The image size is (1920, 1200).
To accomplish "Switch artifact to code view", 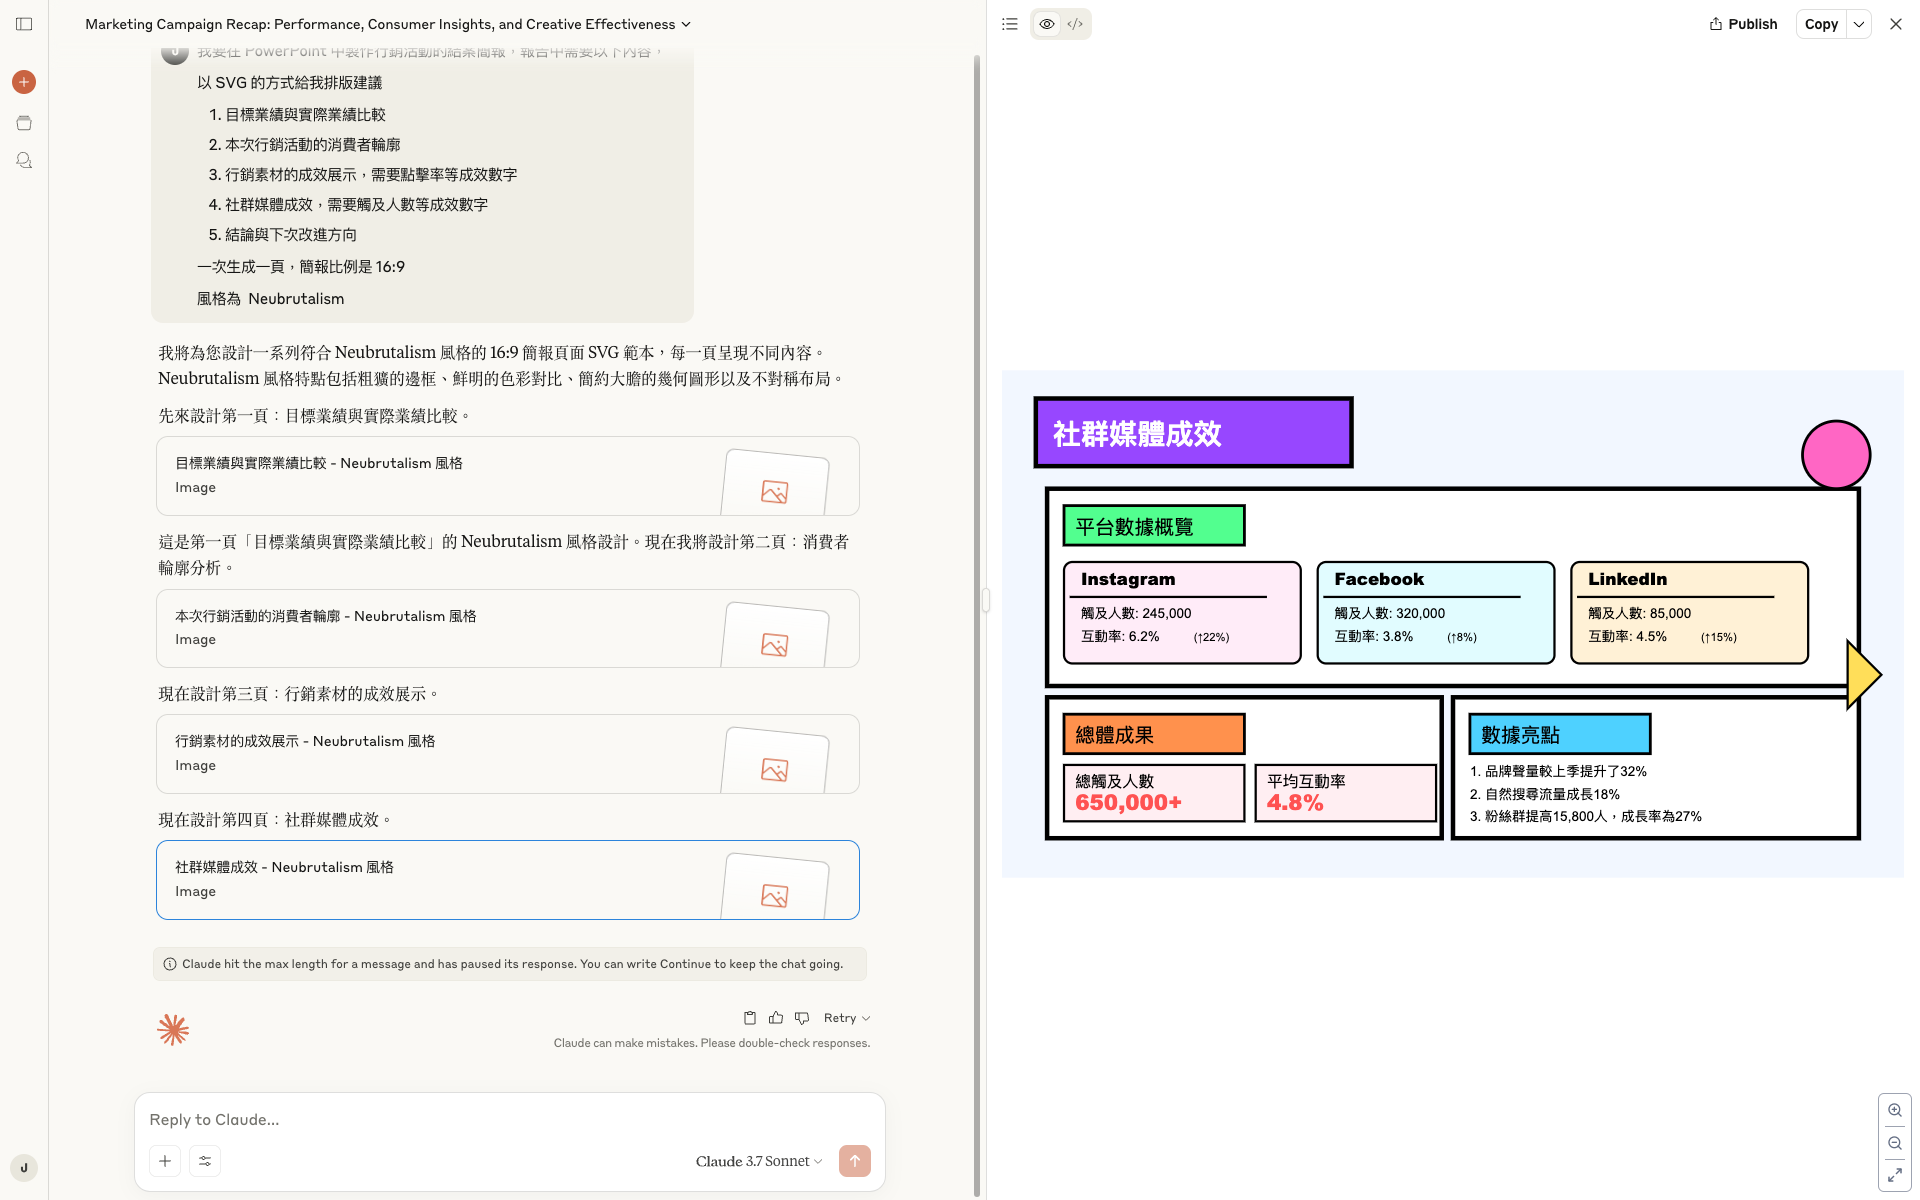I will pos(1075,24).
